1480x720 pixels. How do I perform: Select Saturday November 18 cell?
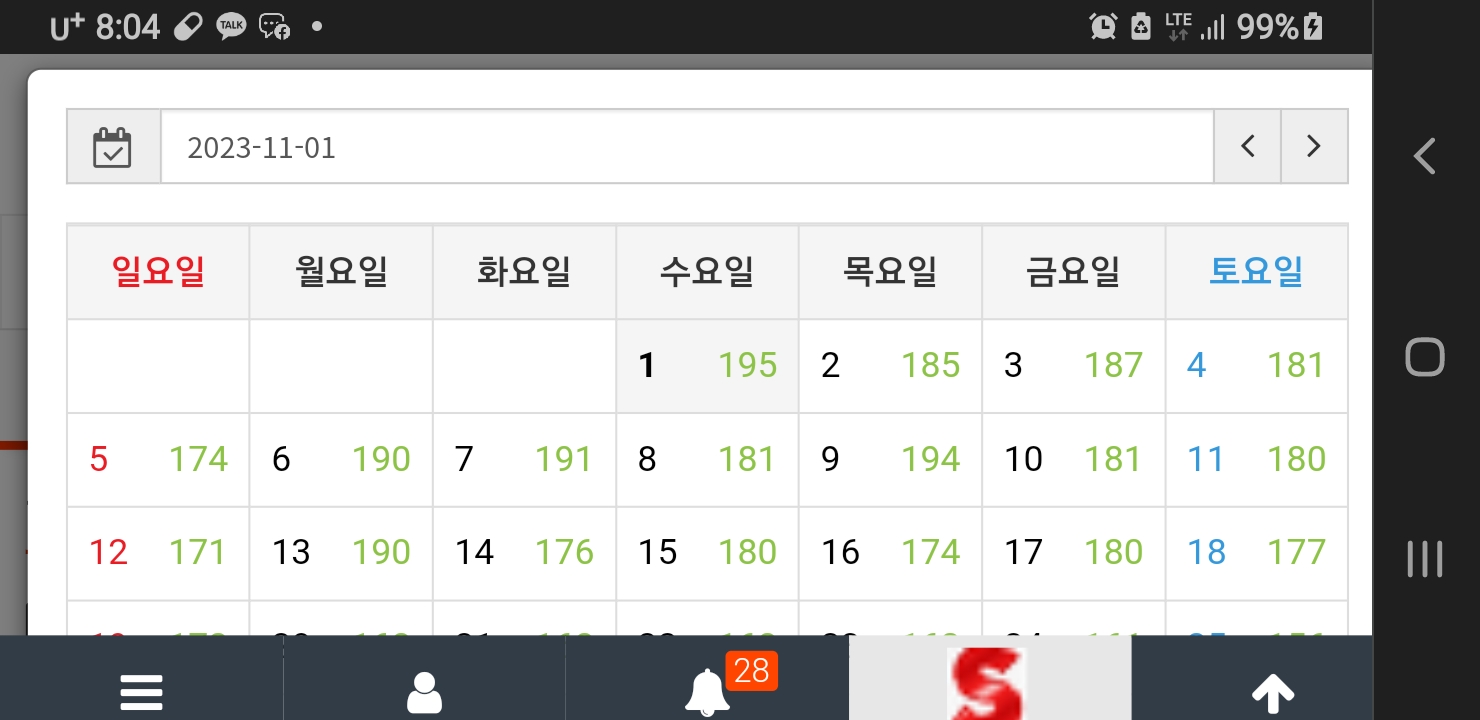(x=1256, y=553)
